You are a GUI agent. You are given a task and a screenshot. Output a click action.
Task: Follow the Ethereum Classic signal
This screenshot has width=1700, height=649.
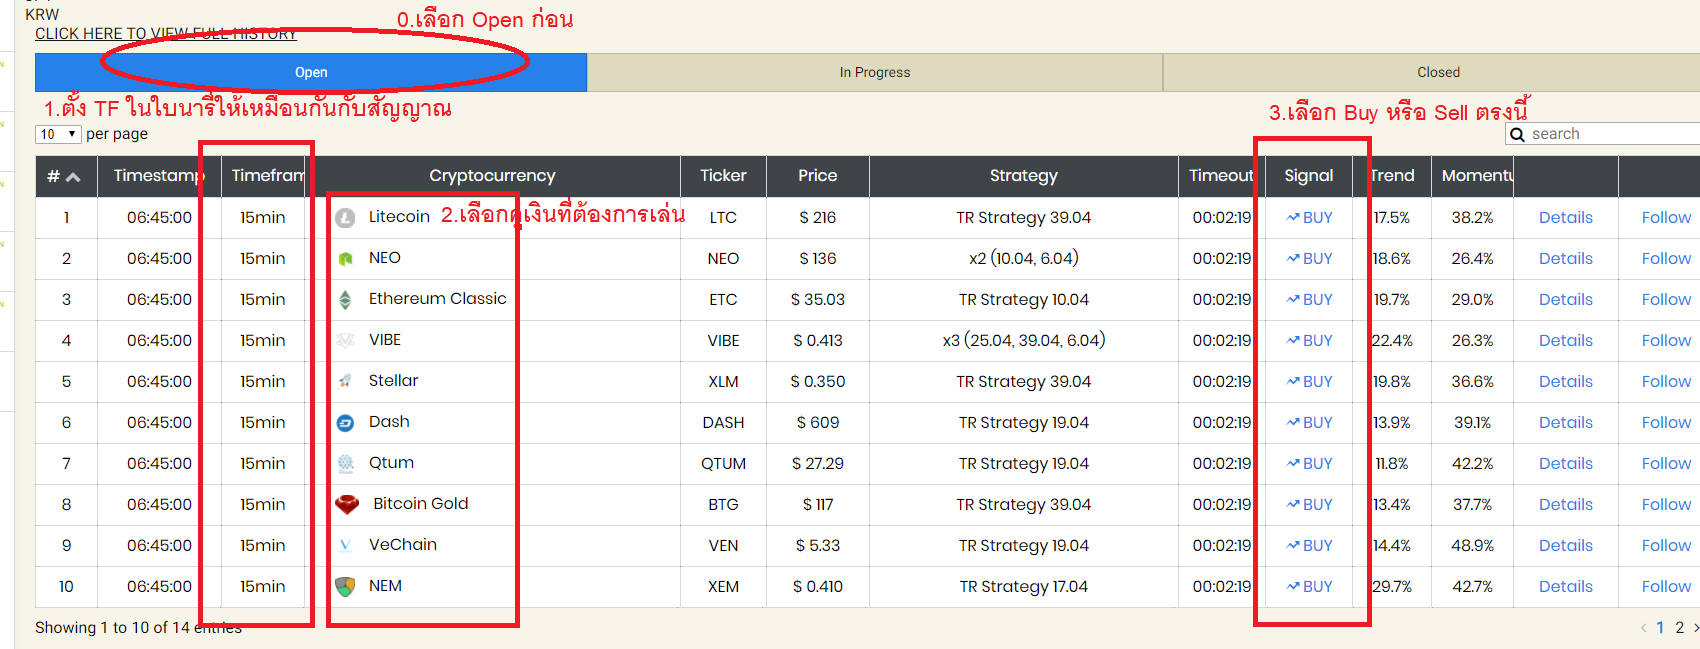click(x=1666, y=299)
